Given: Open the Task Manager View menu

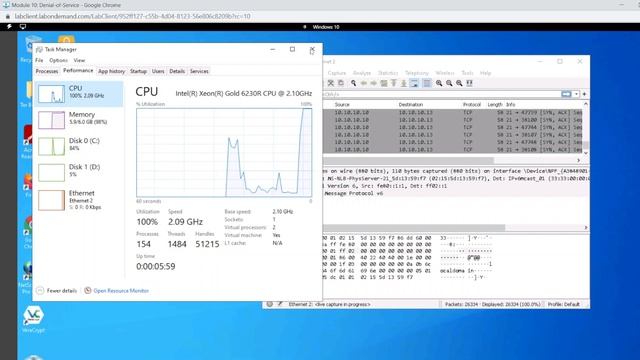Looking at the screenshot, I should (79, 60).
